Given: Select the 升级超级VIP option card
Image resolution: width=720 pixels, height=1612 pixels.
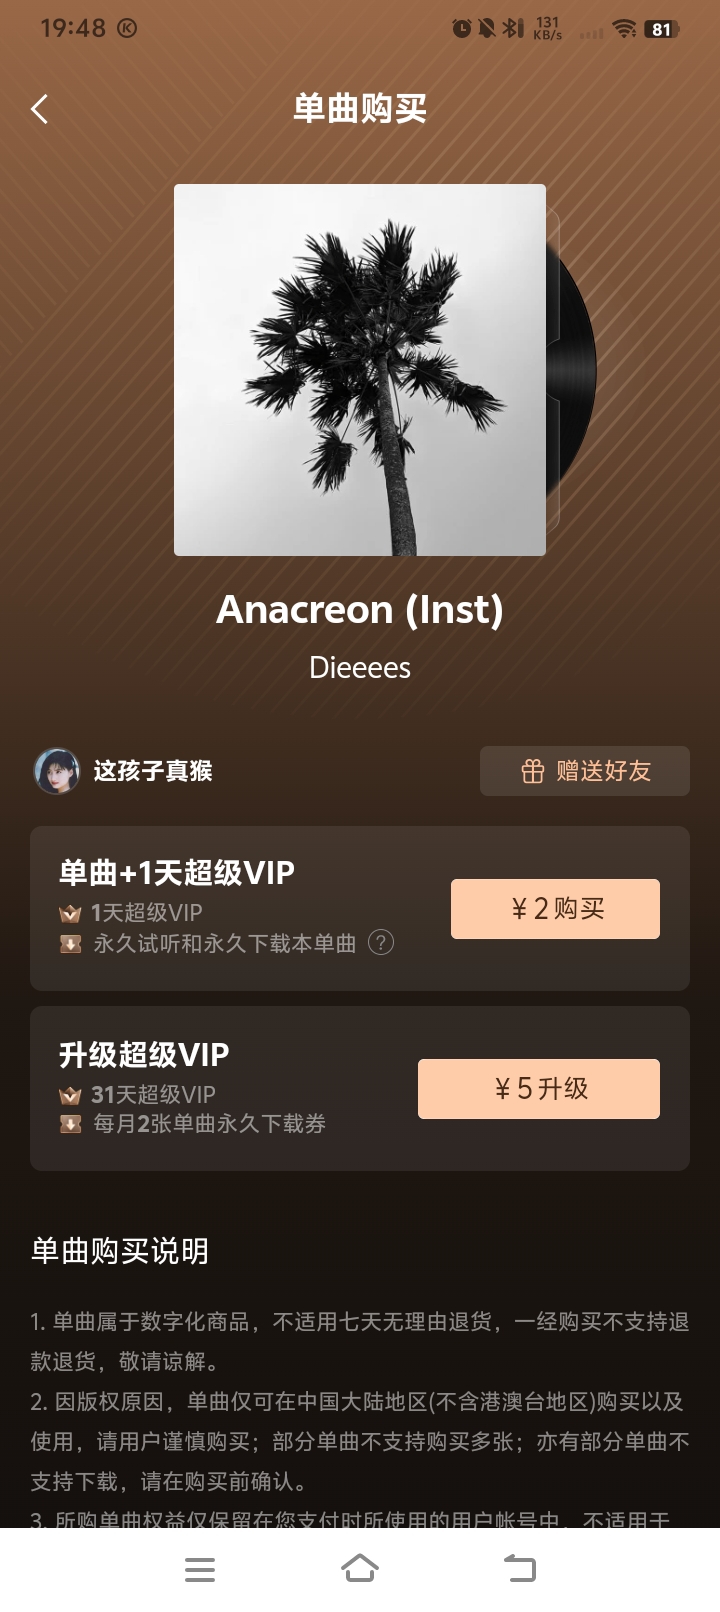Looking at the screenshot, I should click(360, 1088).
